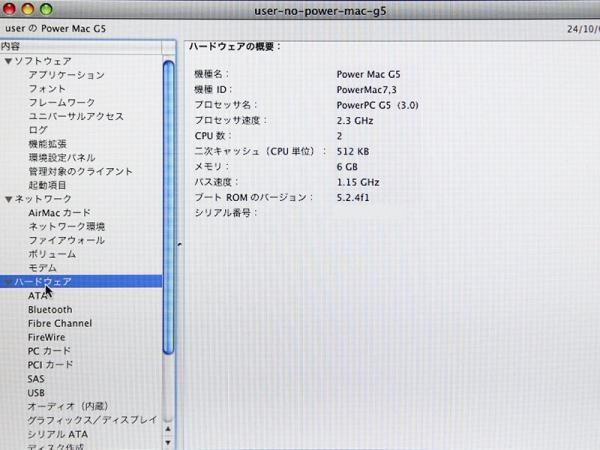Select 起動項目 in the sidebar

[x=47, y=185]
